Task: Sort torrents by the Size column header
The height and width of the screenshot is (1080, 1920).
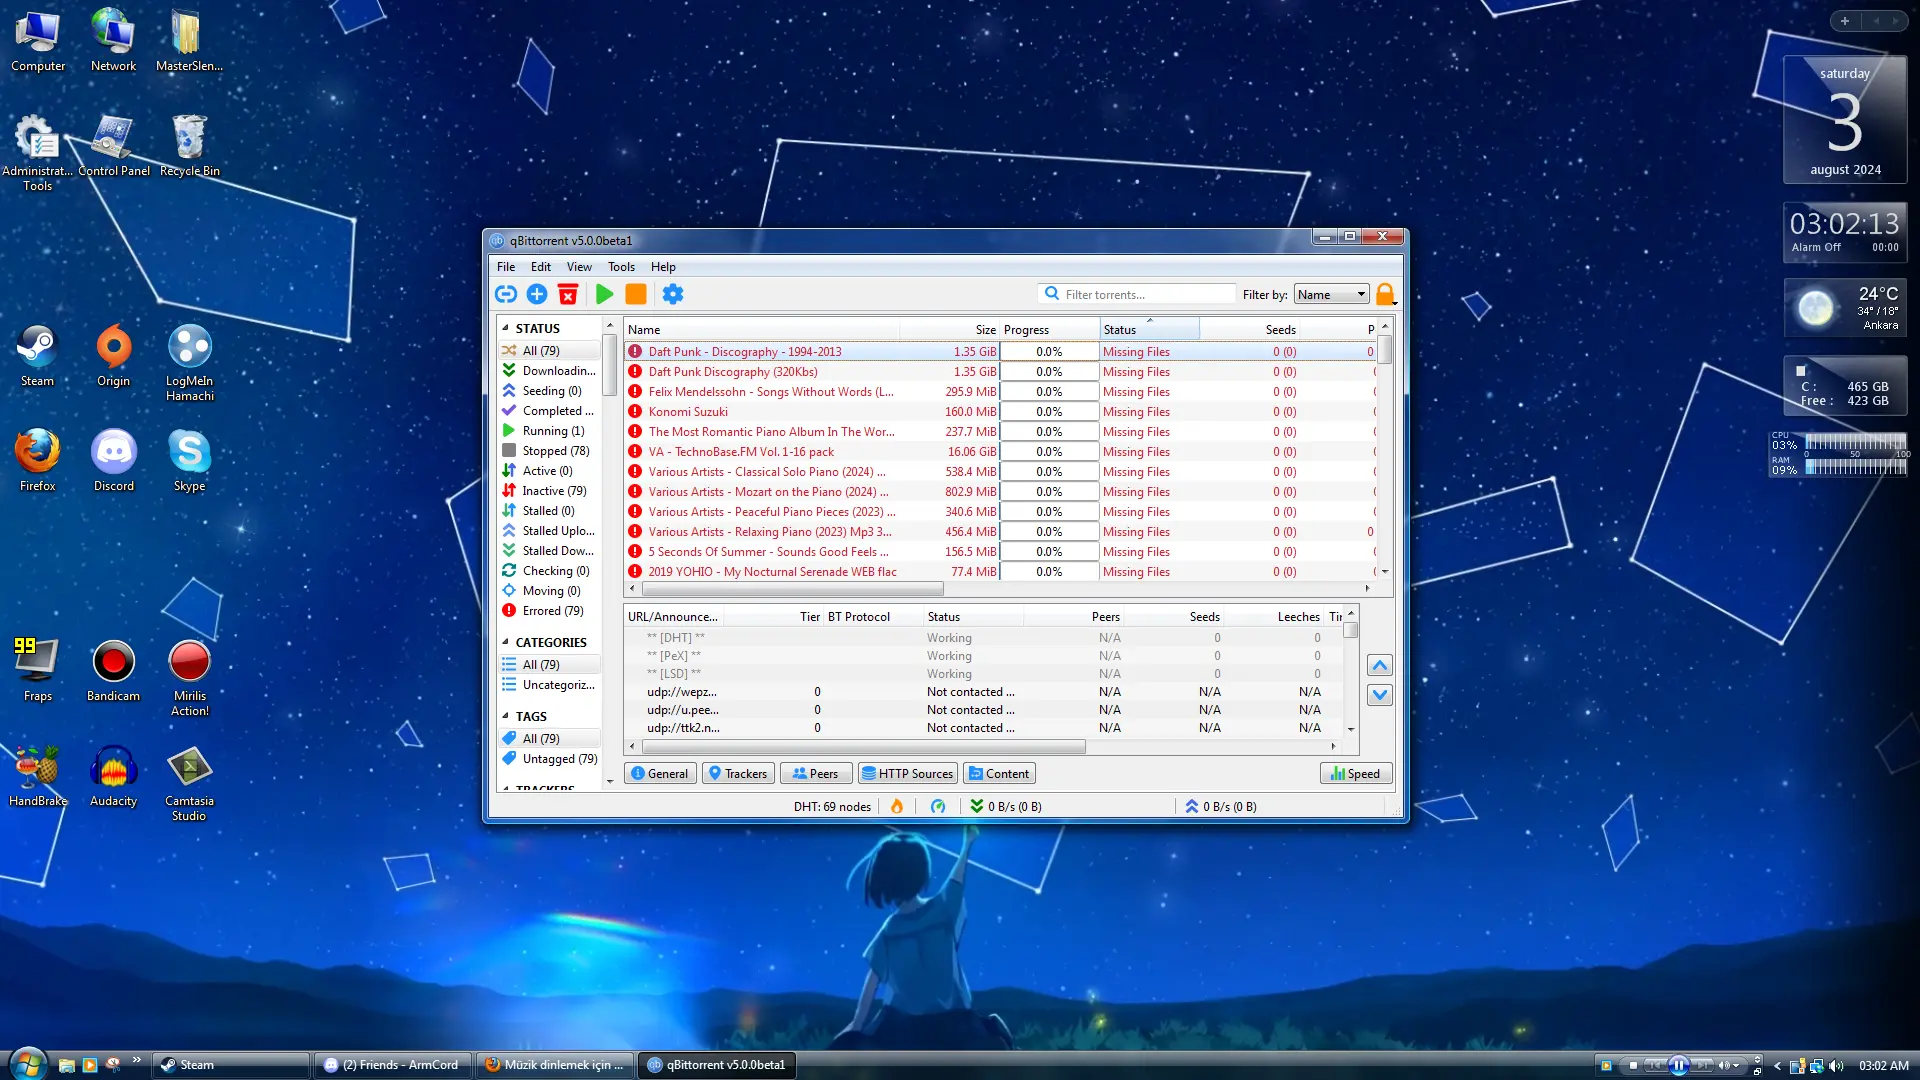Action: click(950, 329)
